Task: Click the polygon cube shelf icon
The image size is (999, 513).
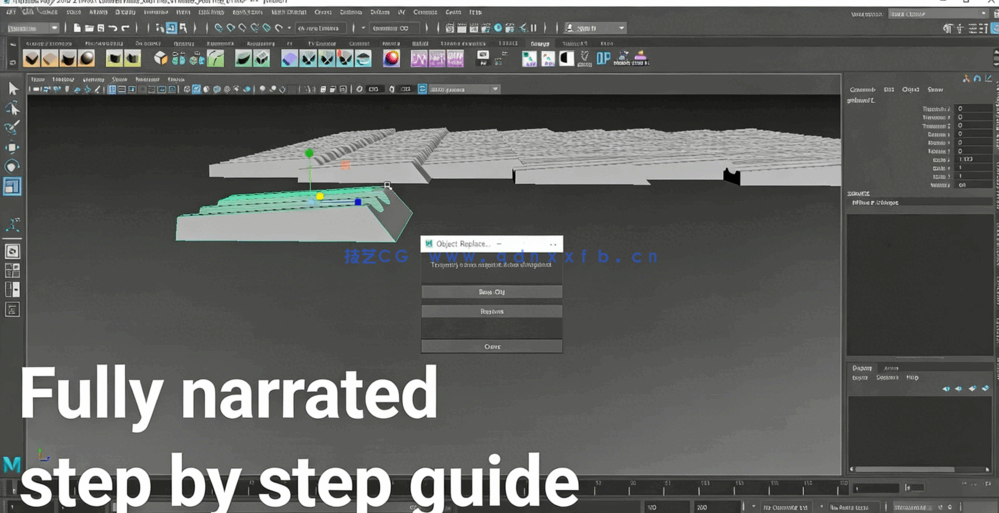Action: coord(161,59)
